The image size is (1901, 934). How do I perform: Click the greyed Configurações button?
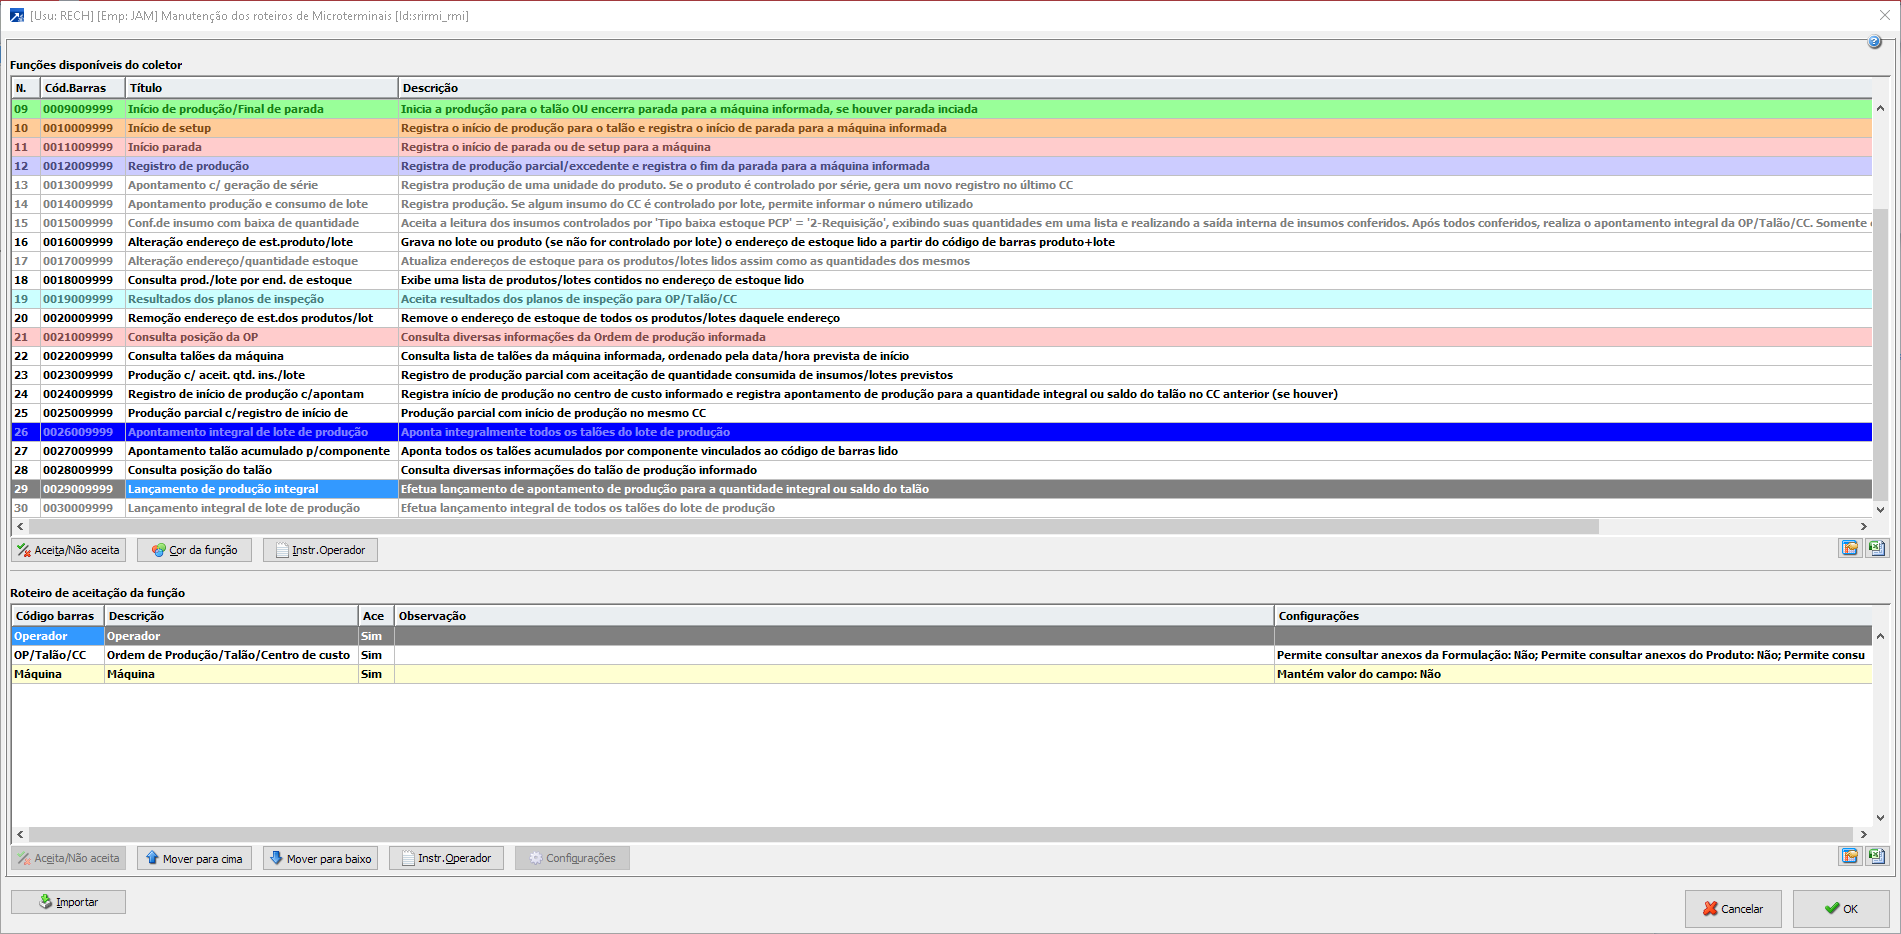(x=572, y=858)
